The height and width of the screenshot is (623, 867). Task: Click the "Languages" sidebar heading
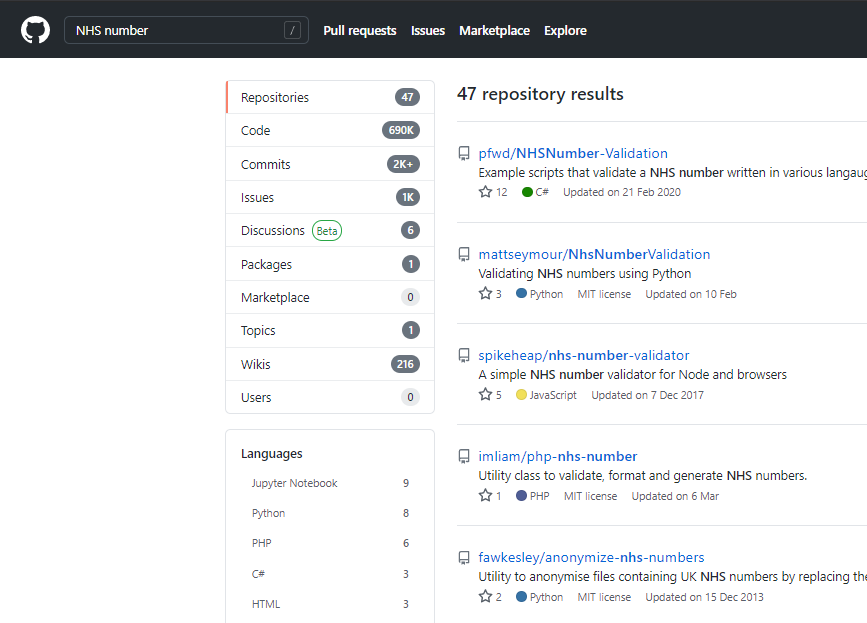pyautogui.click(x=271, y=454)
